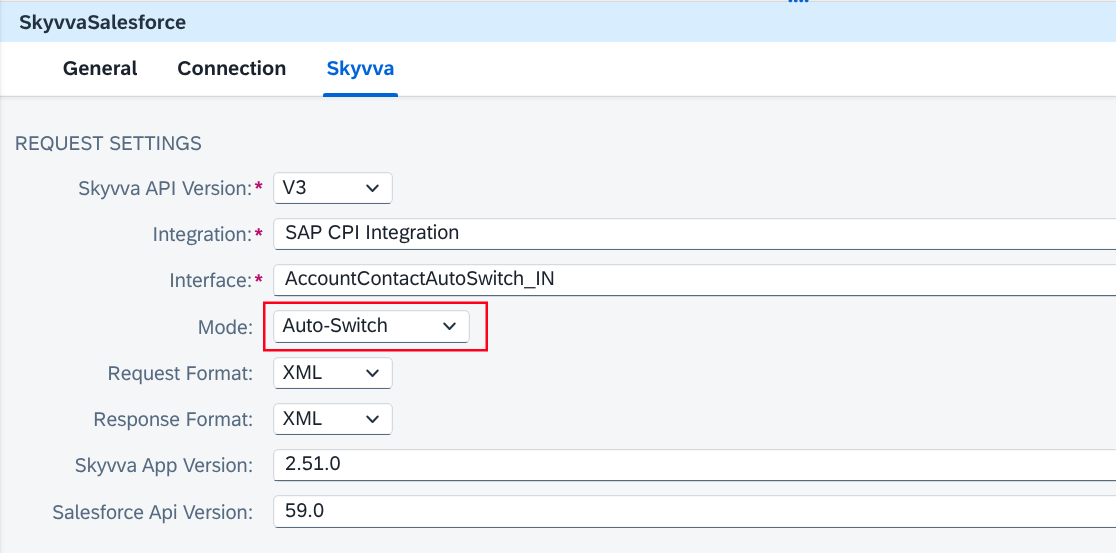Open the Connection tab
The image size is (1116, 553).
(x=231, y=68)
